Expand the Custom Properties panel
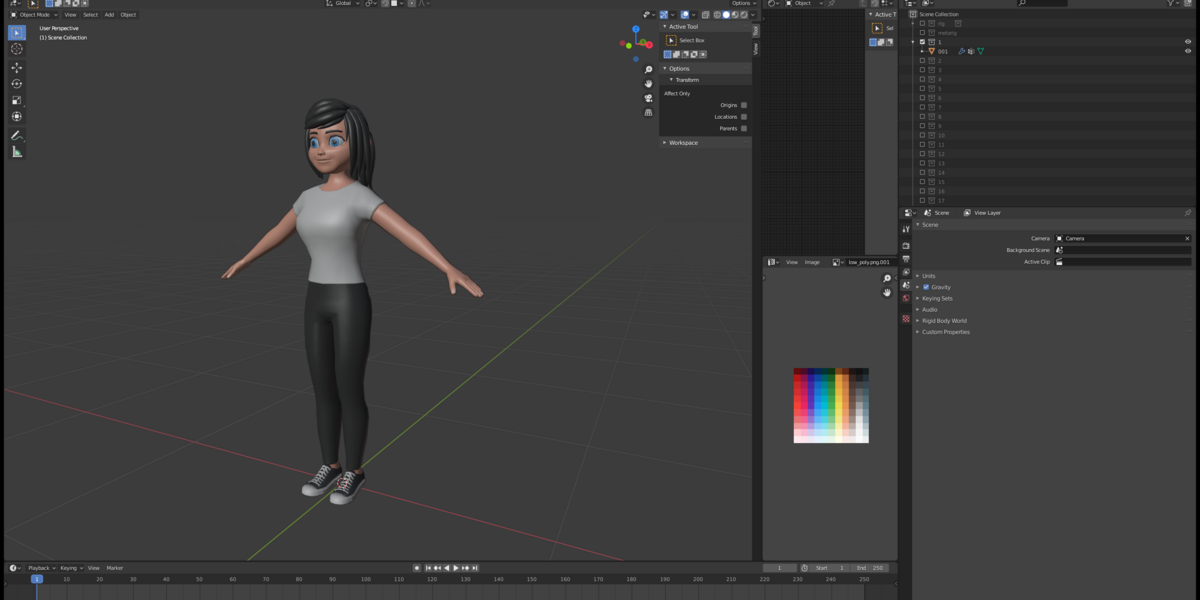 point(945,332)
